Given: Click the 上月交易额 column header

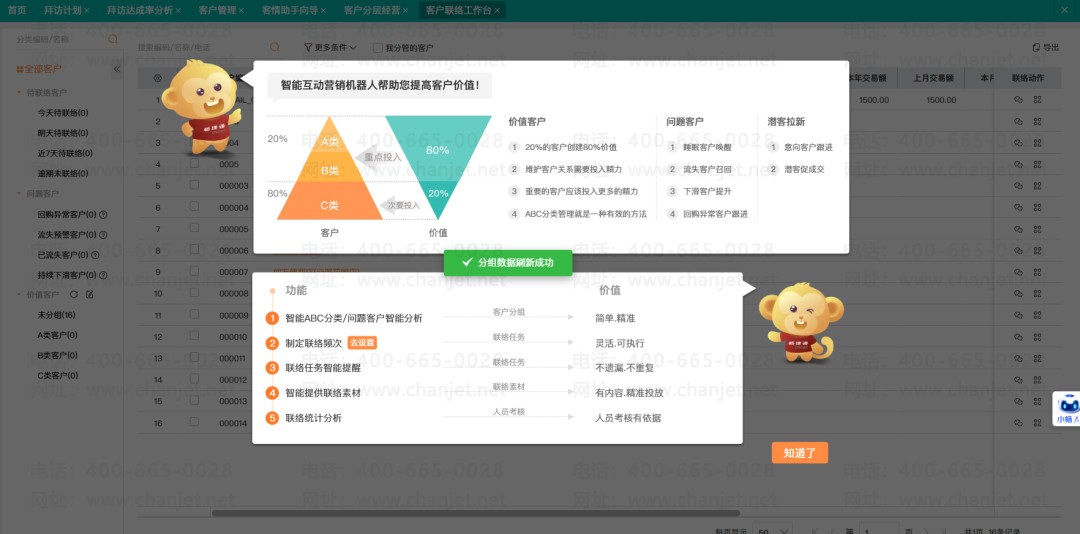Looking at the screenshot, I should [x=931, y=78].
